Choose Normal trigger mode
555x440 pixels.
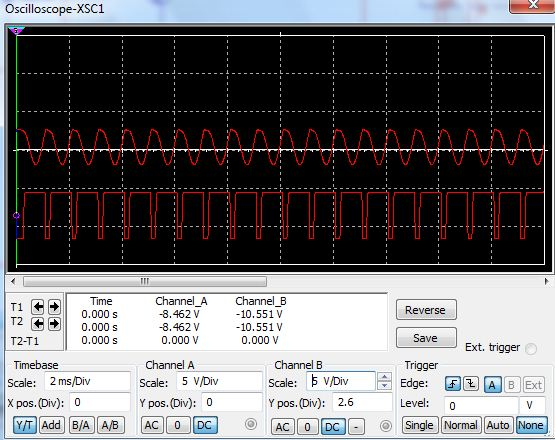tap(461, 425)
